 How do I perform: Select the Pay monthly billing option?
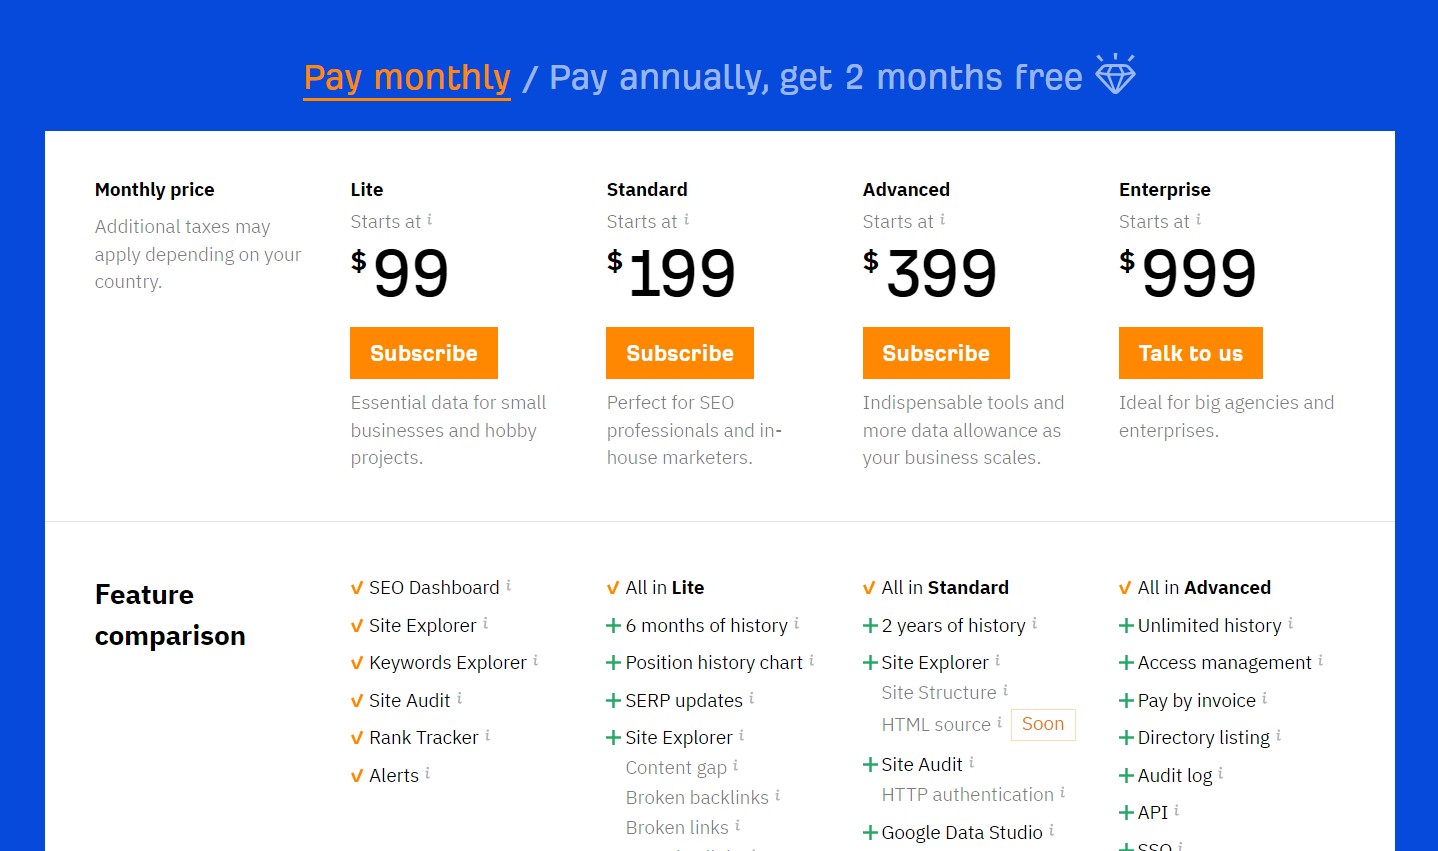tap(406, 76)
